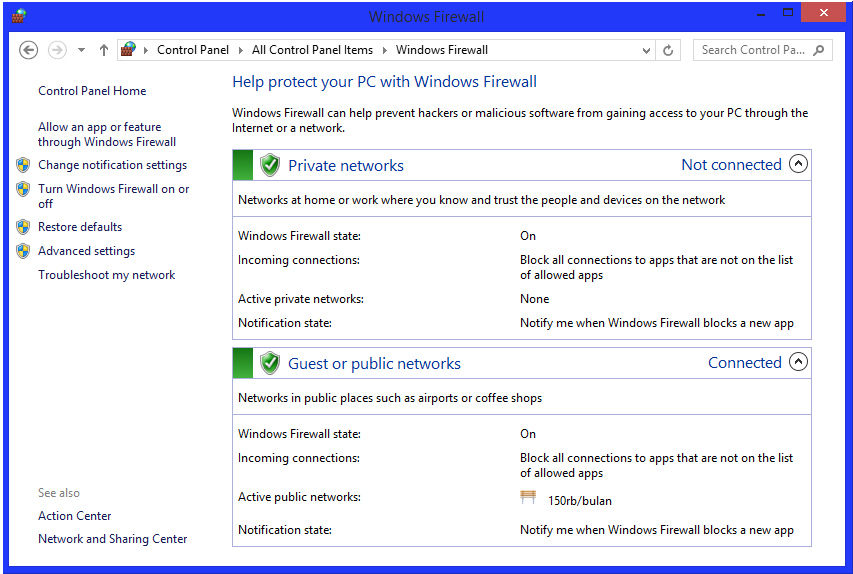Collapse Guest or public networks chevron
The image size is (853, 574).
pyautogui.click(x=798, y=362)
